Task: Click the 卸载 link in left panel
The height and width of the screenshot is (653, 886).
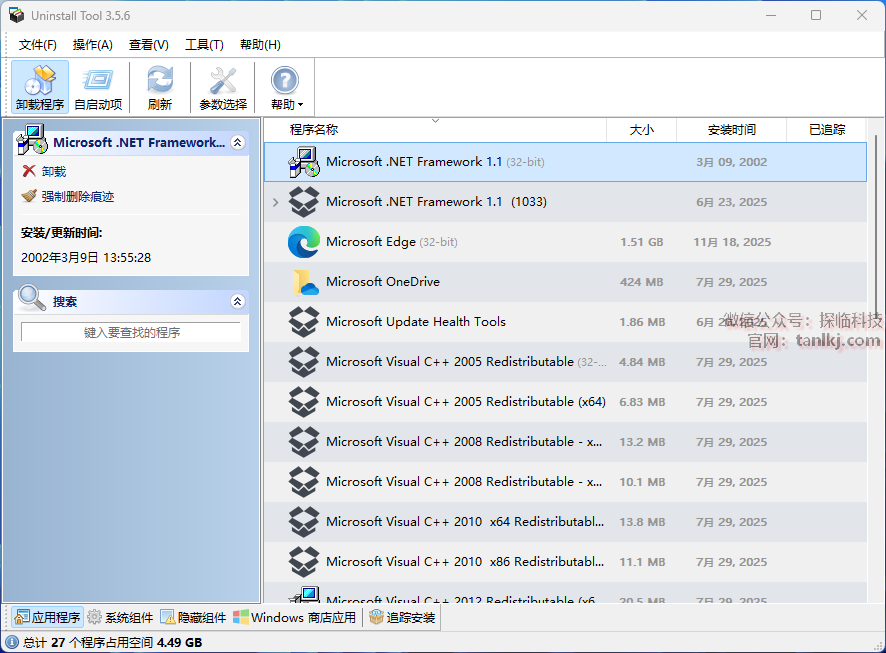Action: (x=54, y=171)
